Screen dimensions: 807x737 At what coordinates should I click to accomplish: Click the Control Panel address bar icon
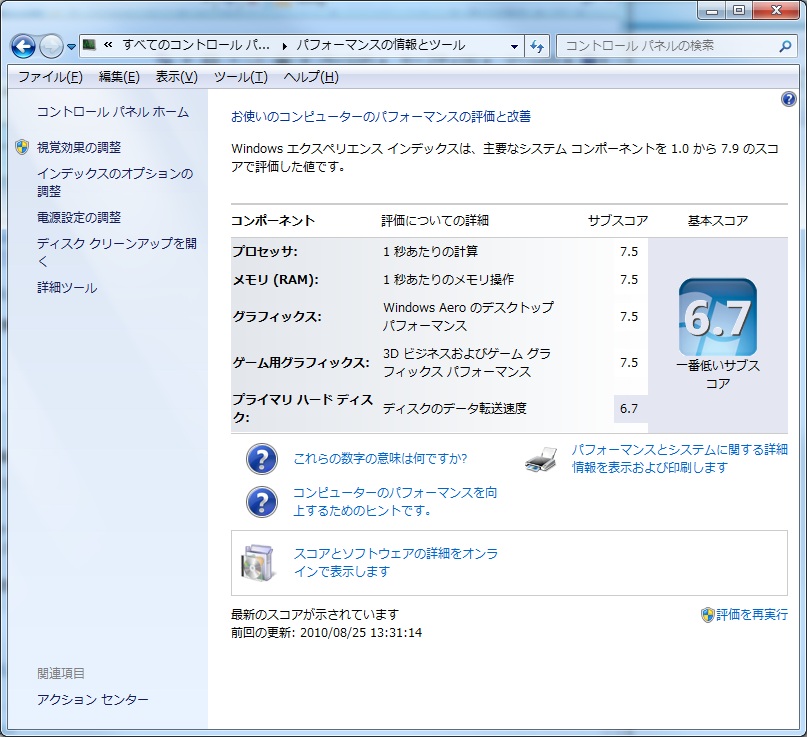pos(90,45)
